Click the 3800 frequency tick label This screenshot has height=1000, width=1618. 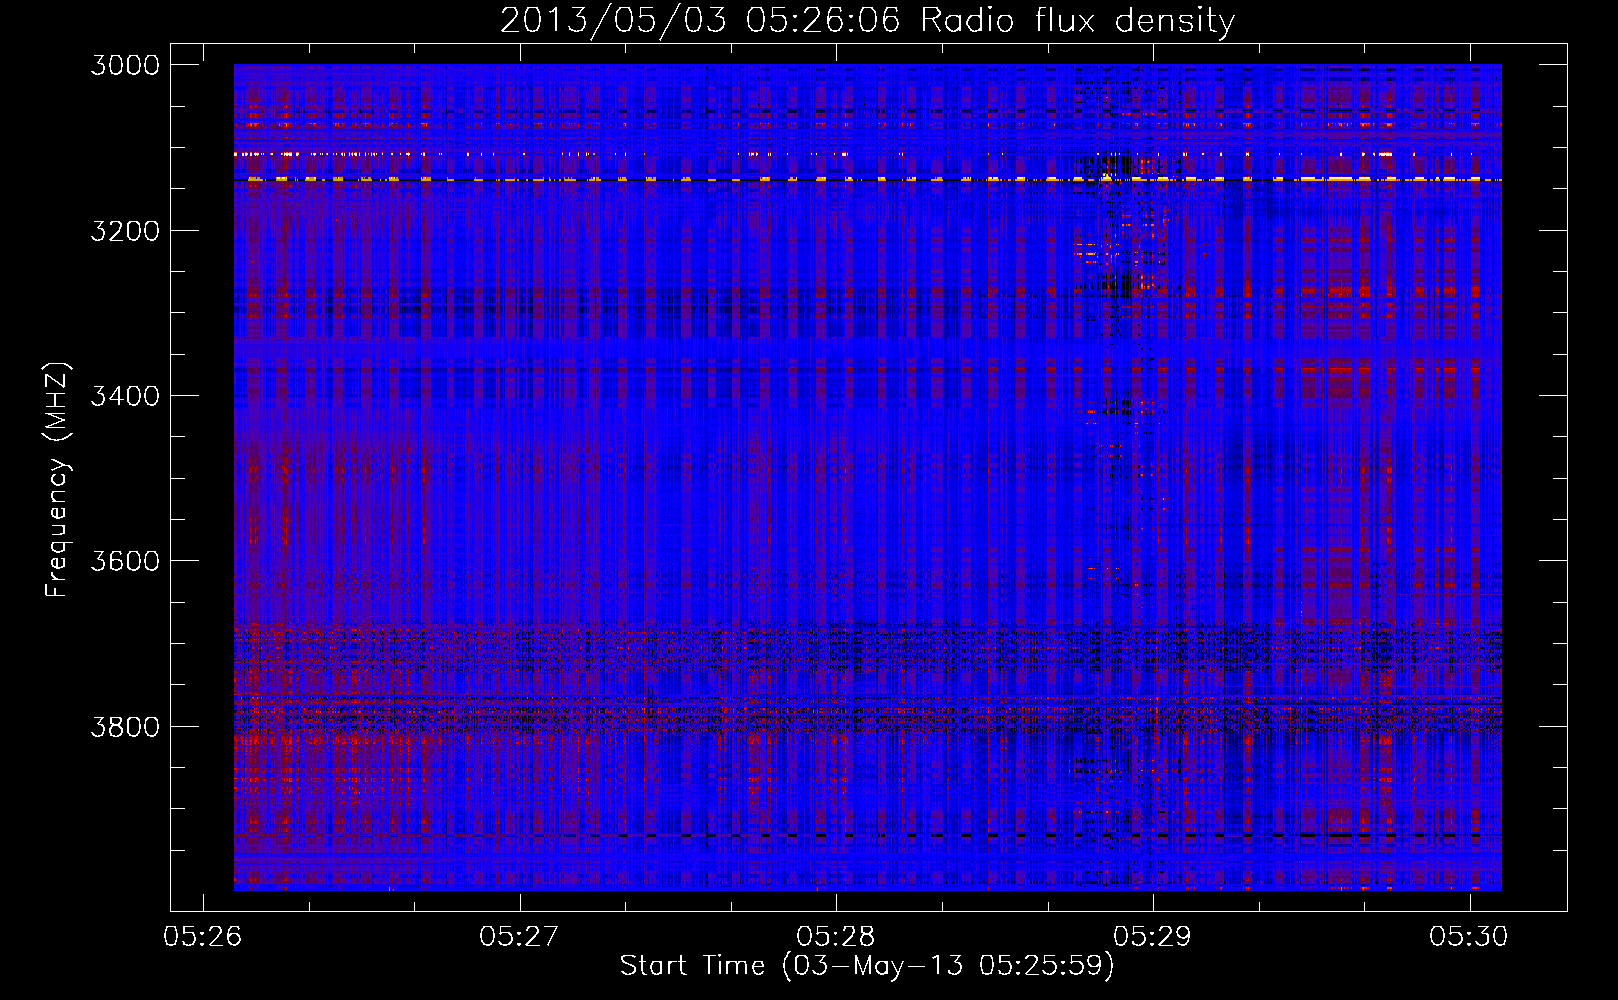(125, 726)
